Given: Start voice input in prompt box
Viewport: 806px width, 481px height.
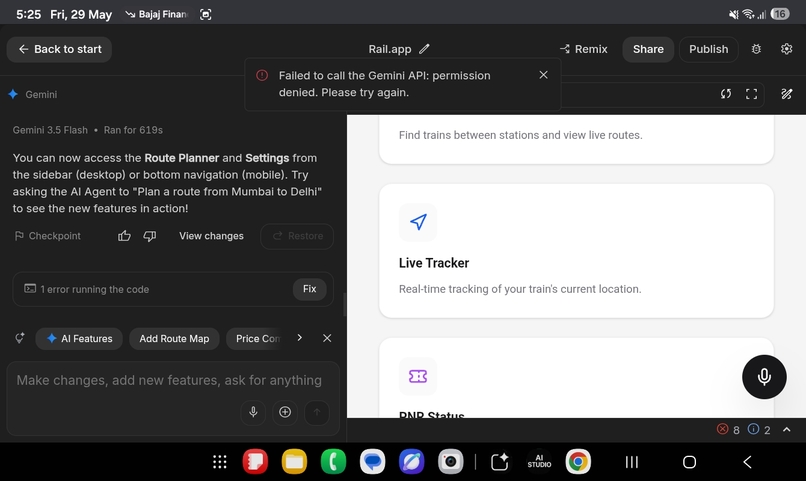Looking at the screenshot, I should click(253, 412).
